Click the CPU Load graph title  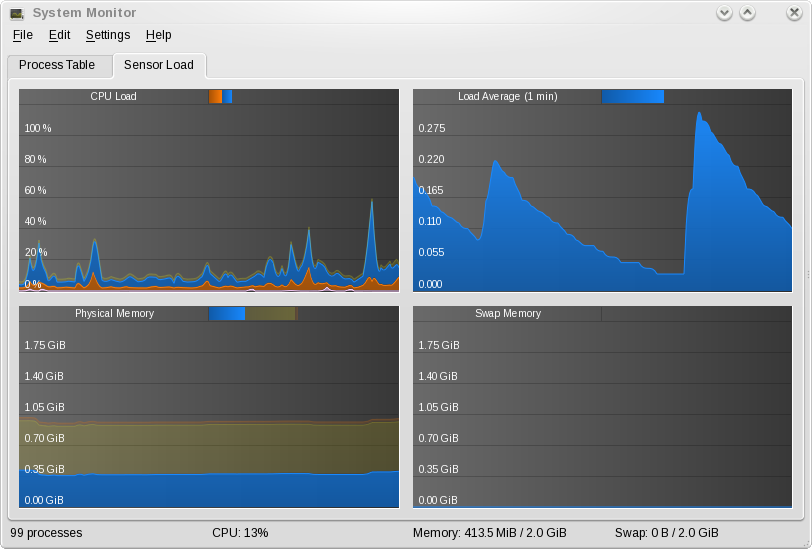(113, 97)
